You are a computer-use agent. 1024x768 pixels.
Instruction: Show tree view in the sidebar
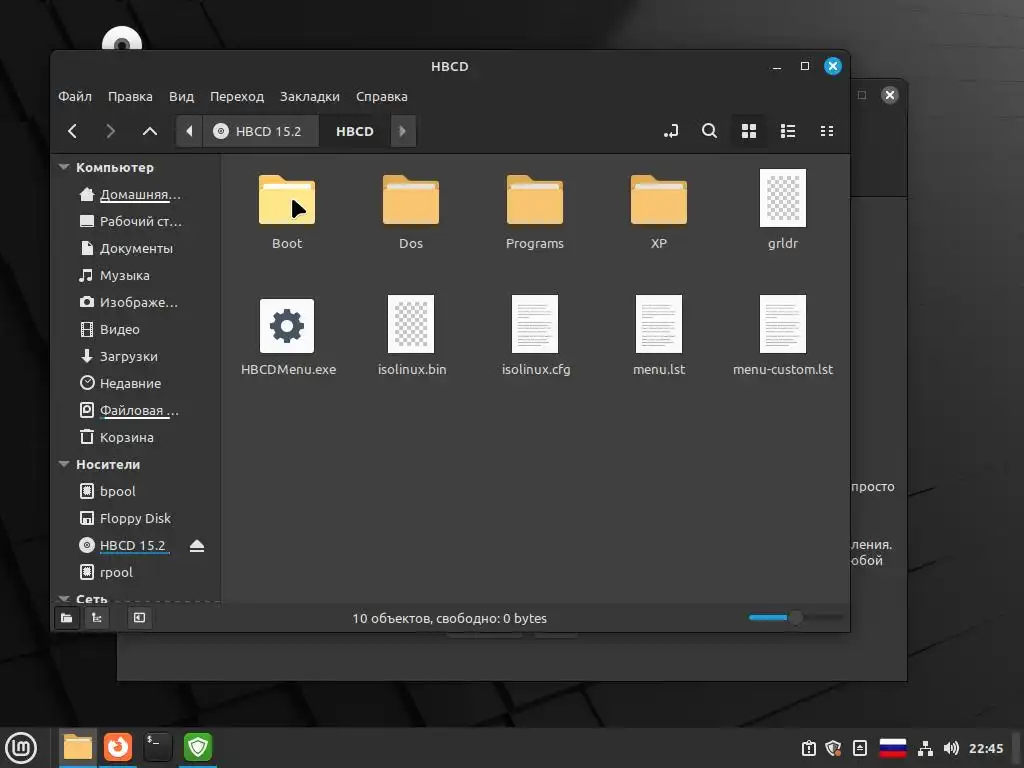97,618
